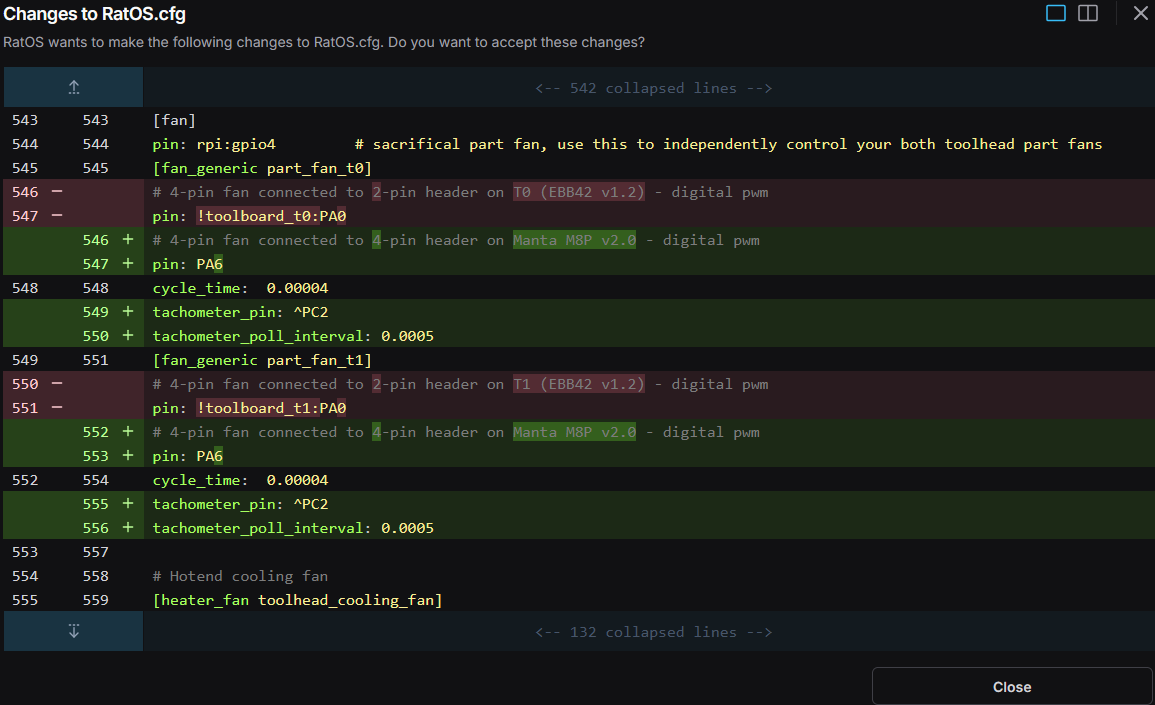
Task: Switch to side-by-side split diff view
Action: click(x=1088, y=13)
